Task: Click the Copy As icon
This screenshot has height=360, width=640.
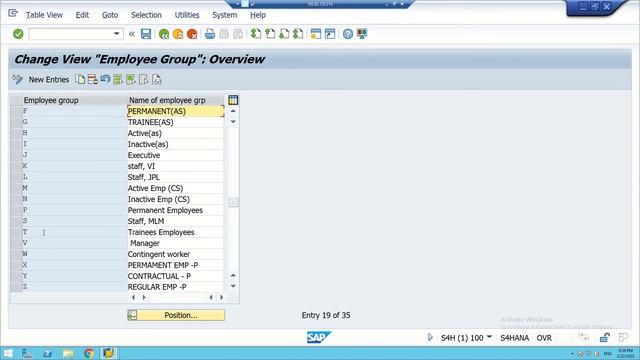Action: [x=80, y=79]
